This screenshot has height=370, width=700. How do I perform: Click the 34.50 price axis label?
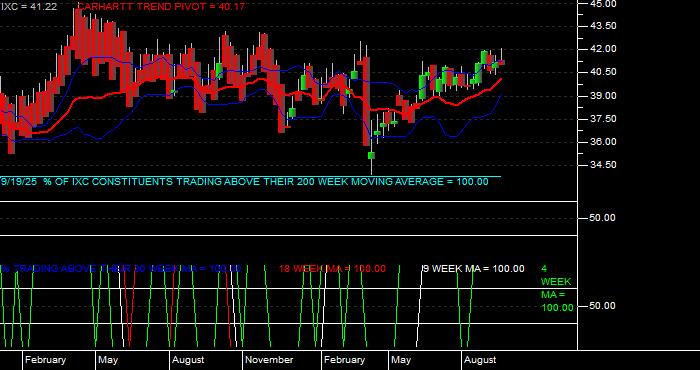pyautogui.click(x=603, y=165)
